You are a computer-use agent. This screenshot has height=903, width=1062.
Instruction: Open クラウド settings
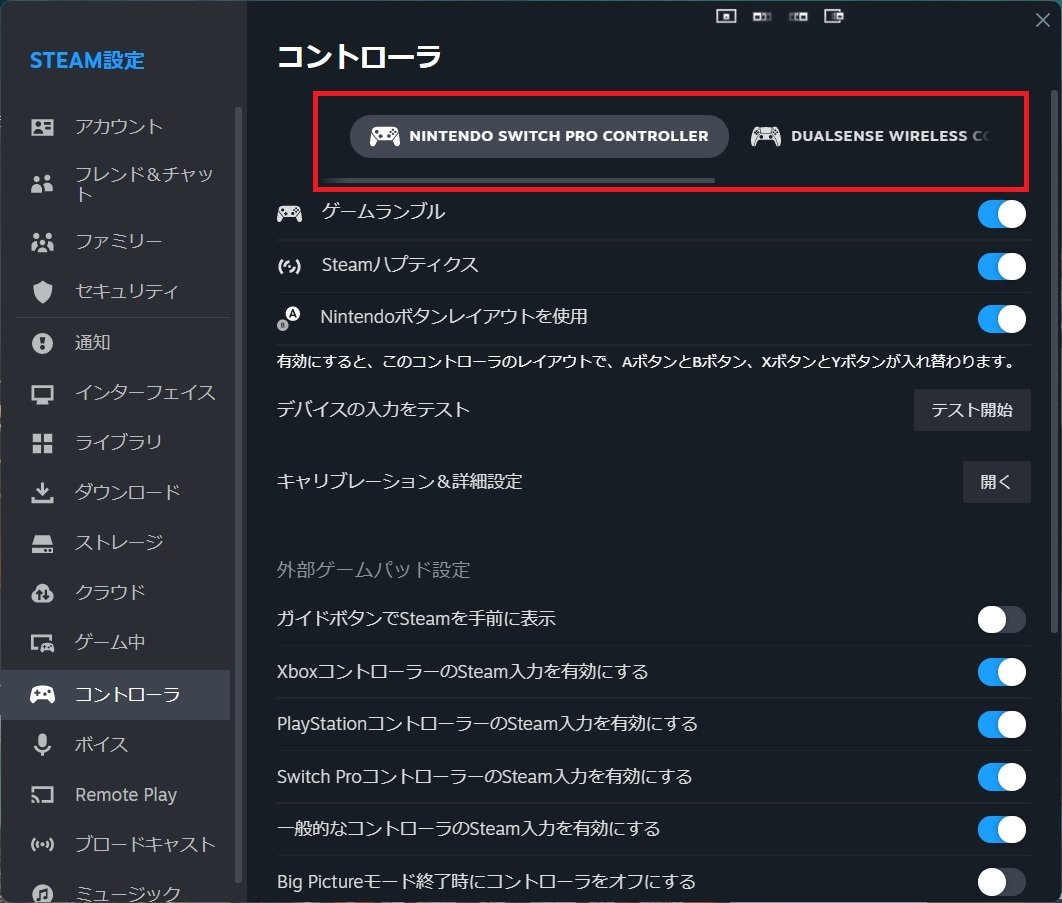[116, 593]
